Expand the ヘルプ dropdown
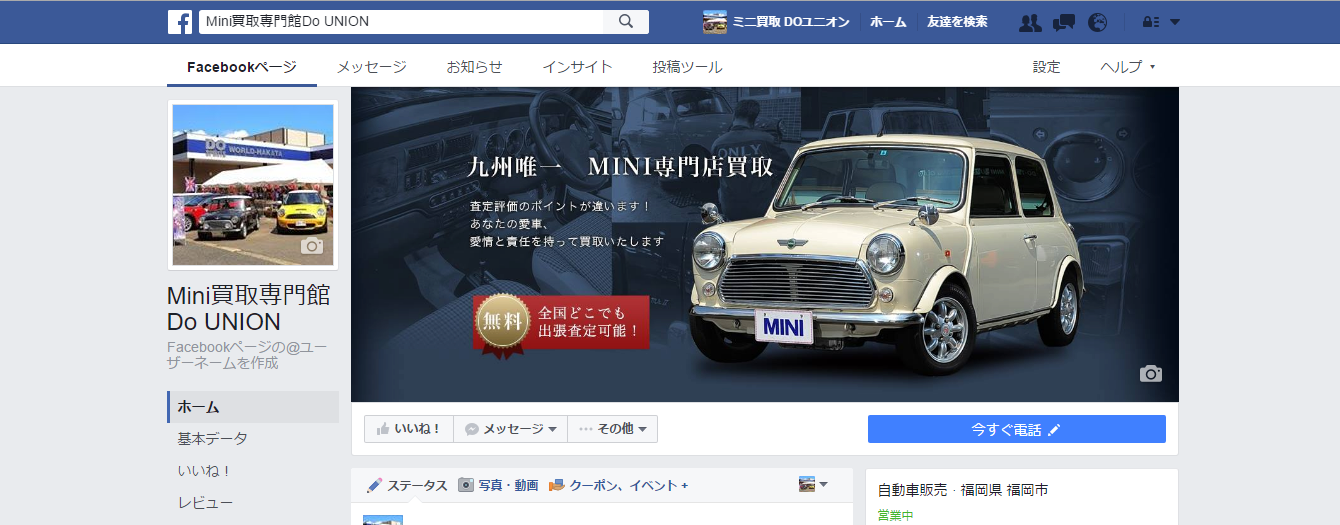 tap(1127, 67)
